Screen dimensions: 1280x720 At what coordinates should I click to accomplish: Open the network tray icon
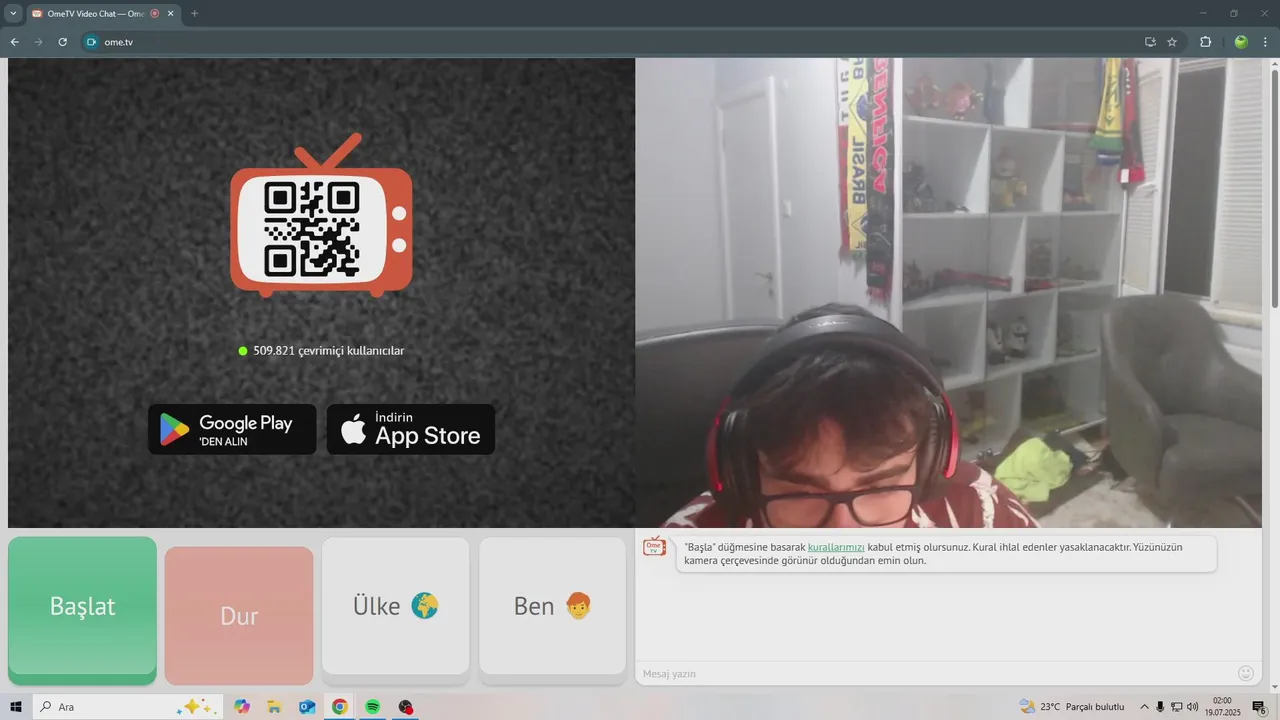pos(1176,707)
